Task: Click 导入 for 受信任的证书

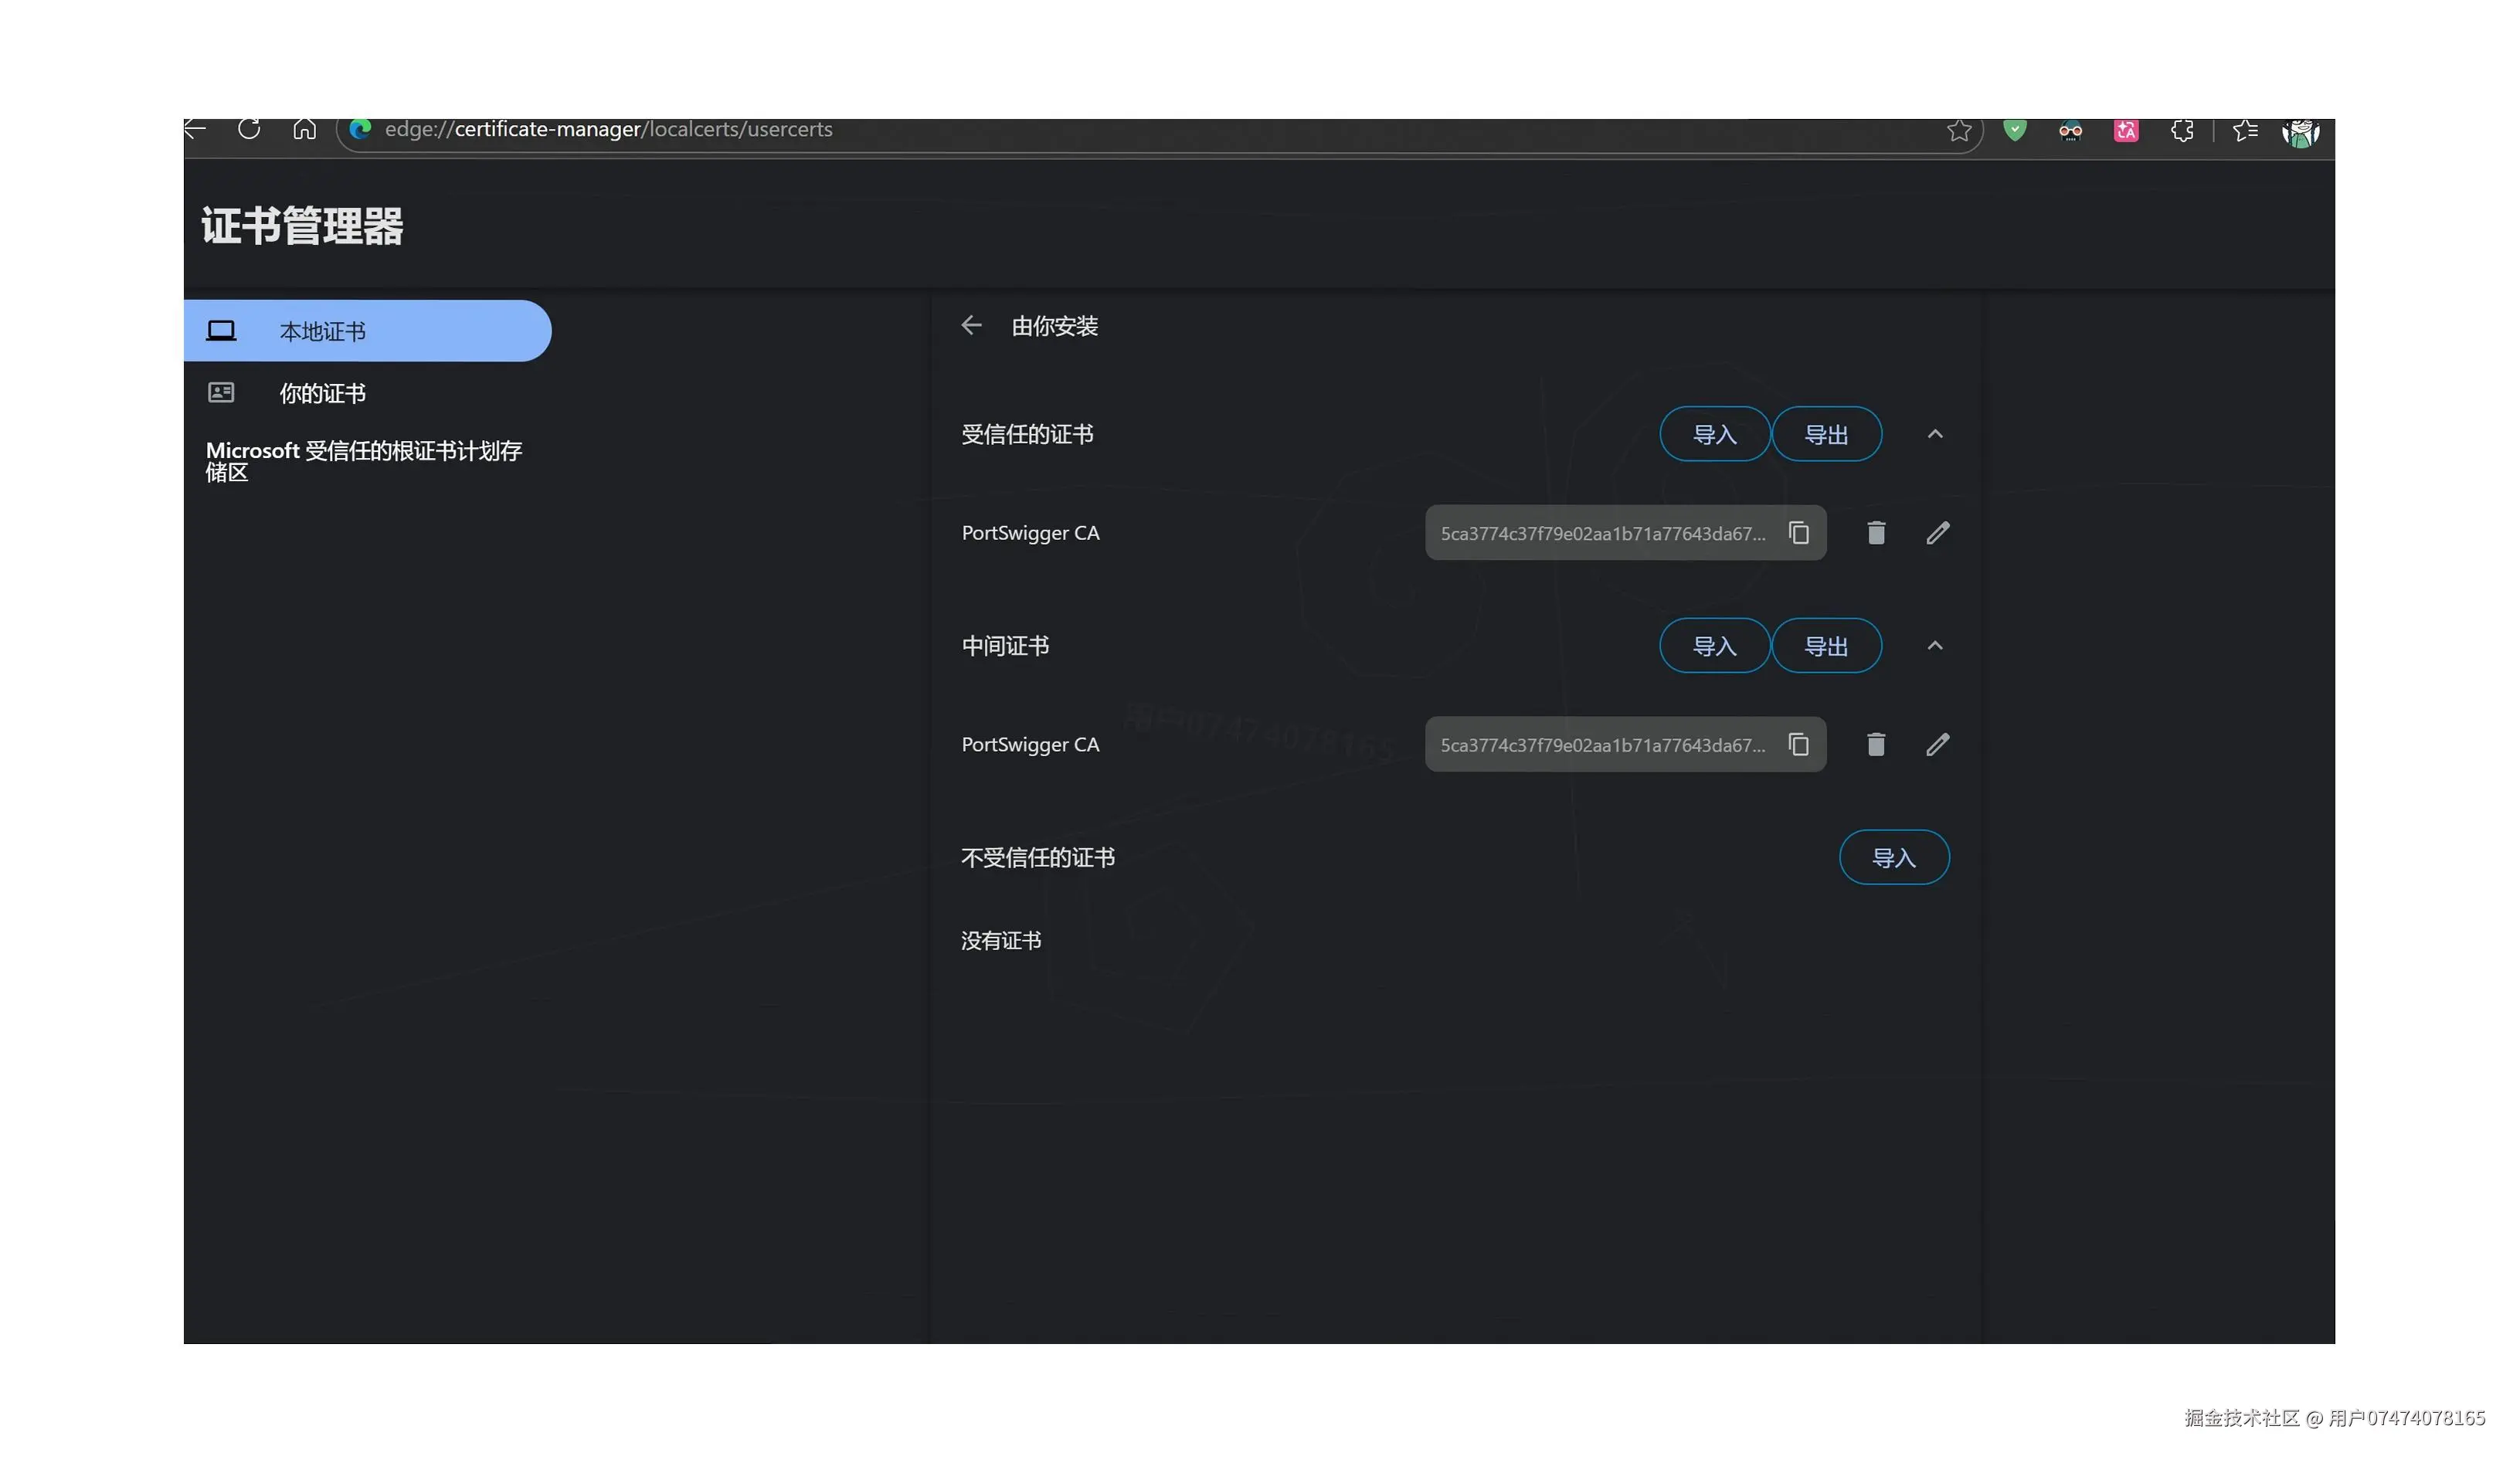Action: [x=1714, y=434]
